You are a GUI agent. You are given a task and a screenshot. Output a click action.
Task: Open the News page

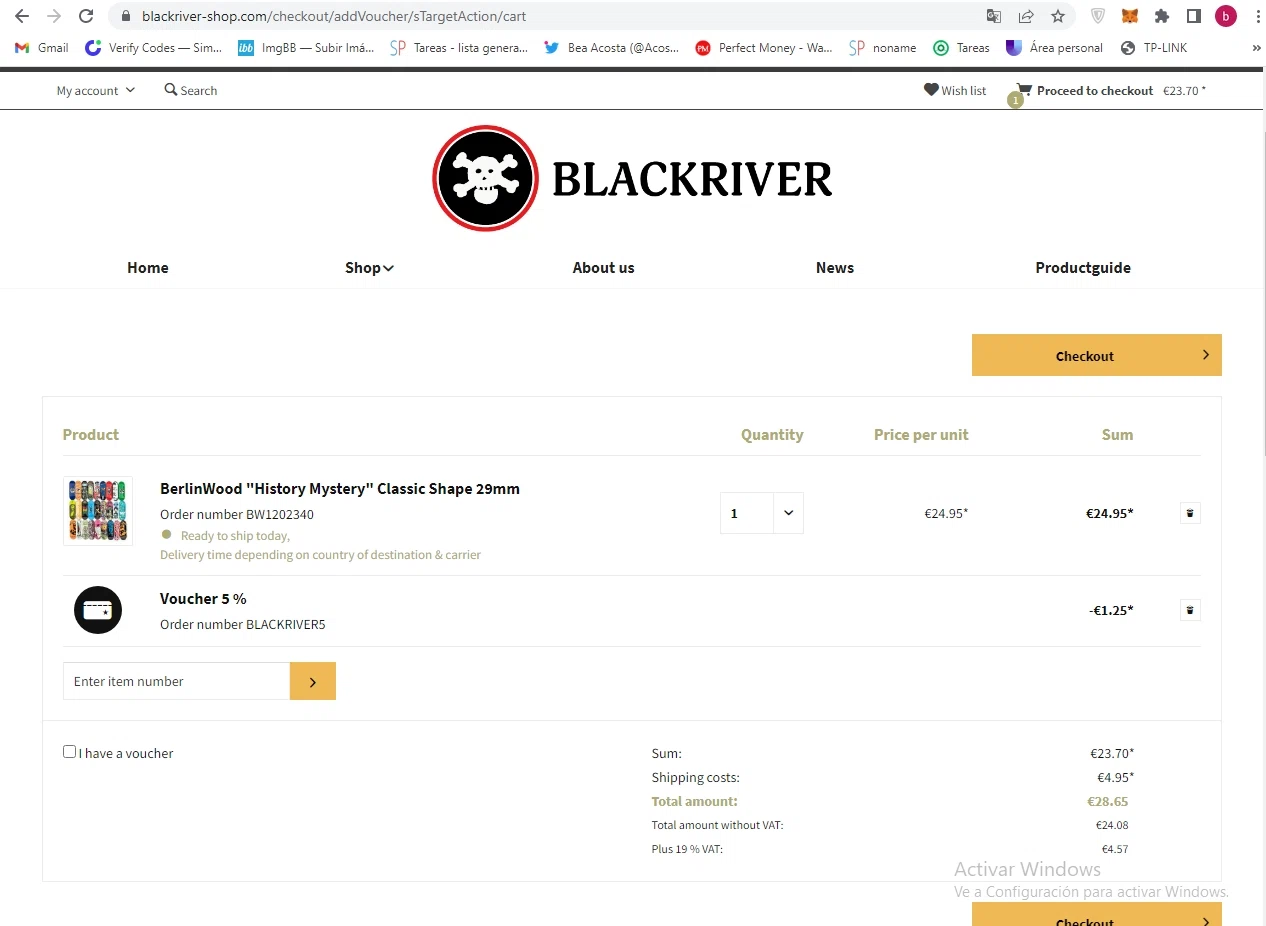point(835,268)
